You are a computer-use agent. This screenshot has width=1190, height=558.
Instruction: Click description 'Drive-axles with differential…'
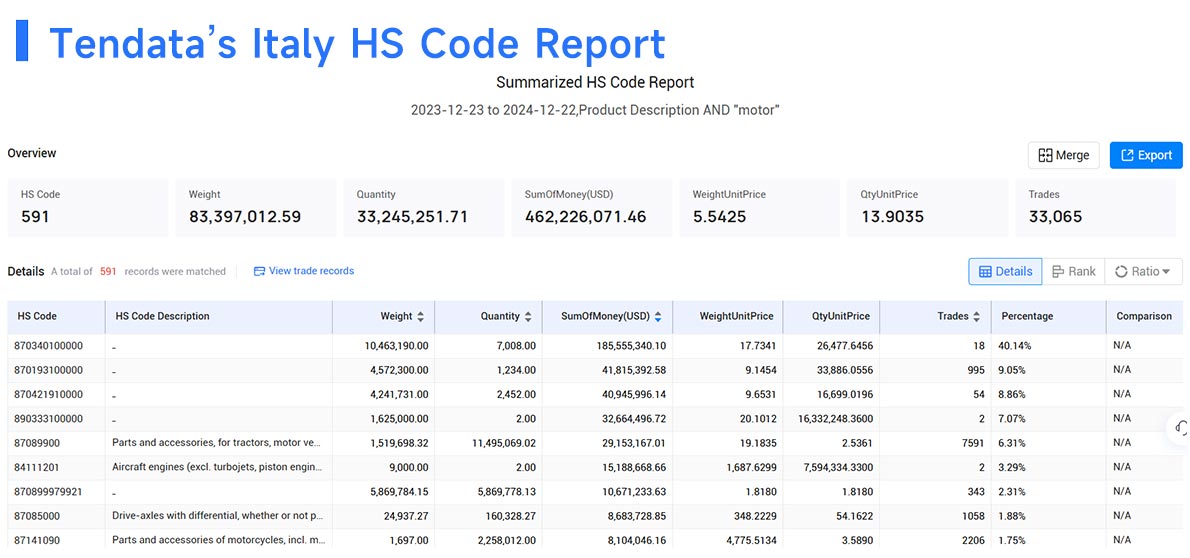click(219, 515)
